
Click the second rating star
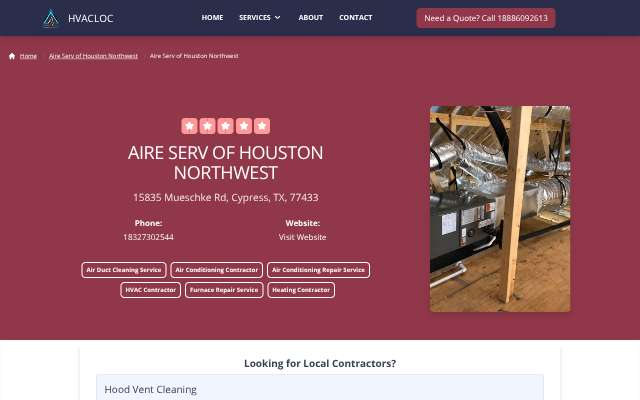coord(207,126)
